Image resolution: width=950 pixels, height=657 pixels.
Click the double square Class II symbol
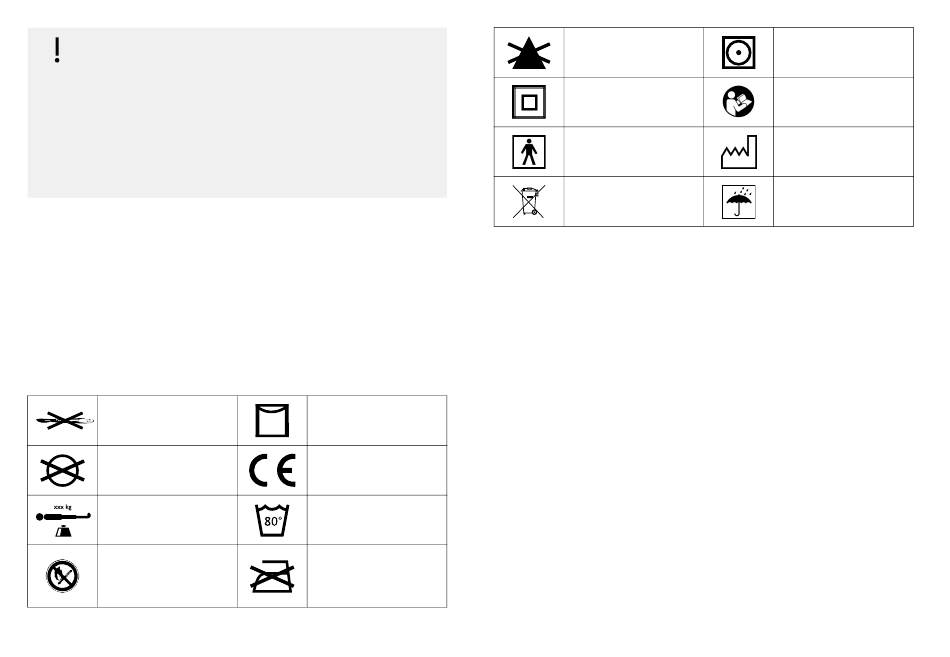528,102
